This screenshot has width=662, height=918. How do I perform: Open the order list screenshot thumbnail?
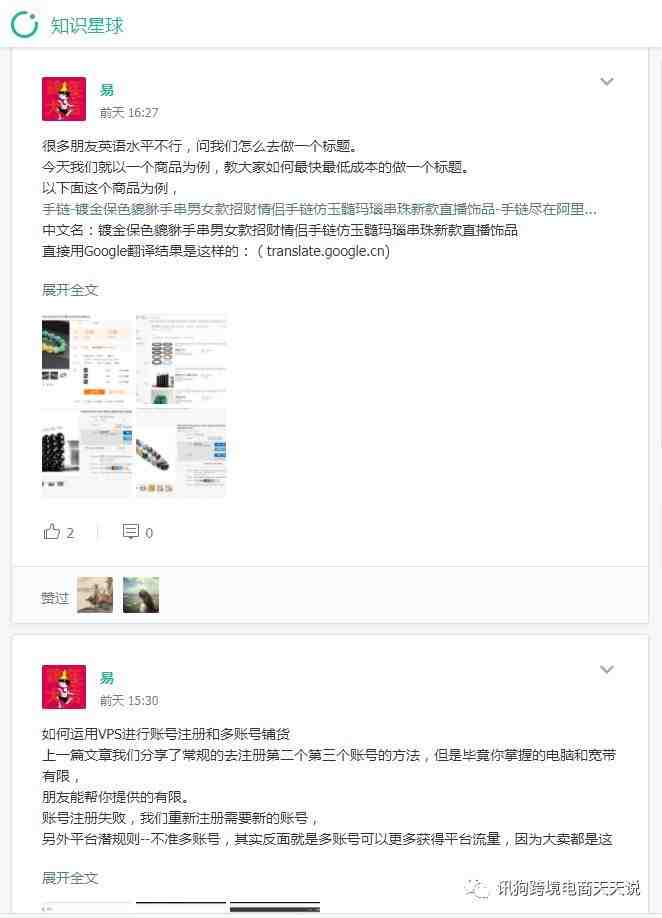[181, 360]
